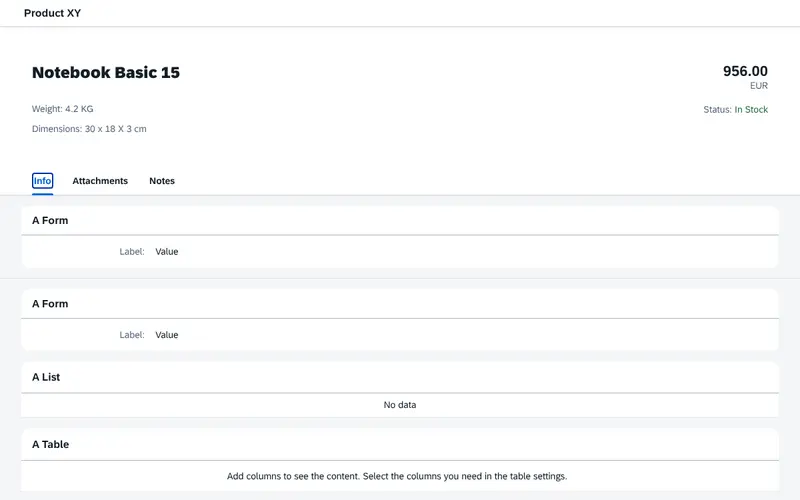Select the Info tab
The image size is (800, 500).
pyautogui.click(x=42, y=181)
